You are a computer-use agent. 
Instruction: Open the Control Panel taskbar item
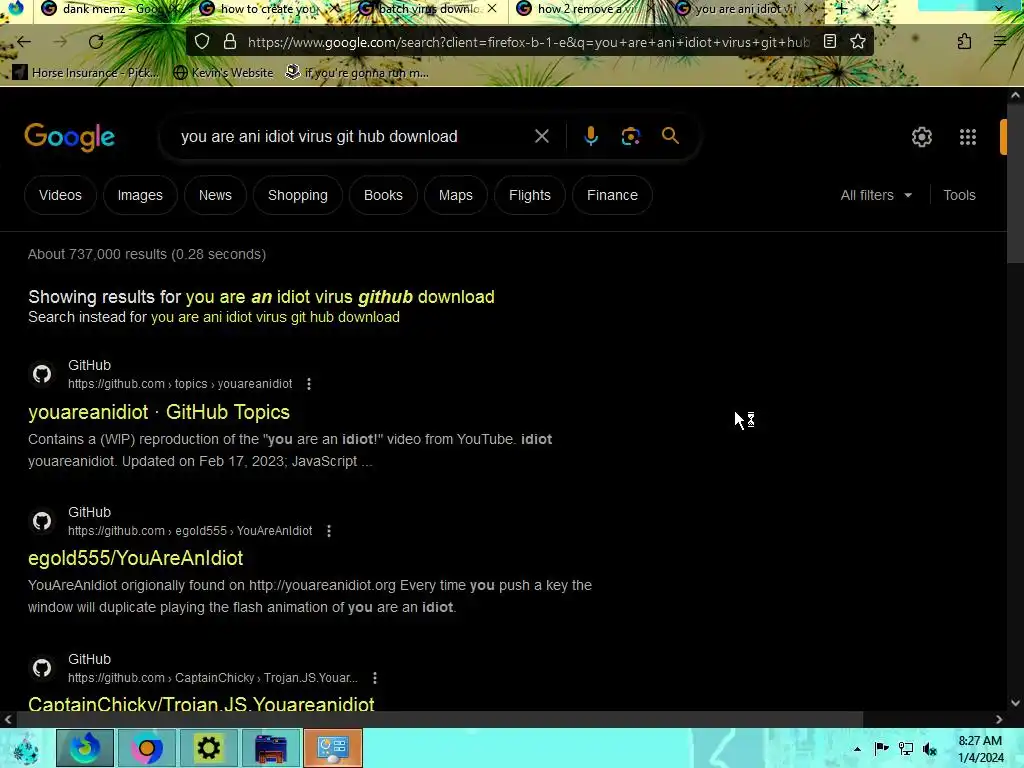point(333,748)
